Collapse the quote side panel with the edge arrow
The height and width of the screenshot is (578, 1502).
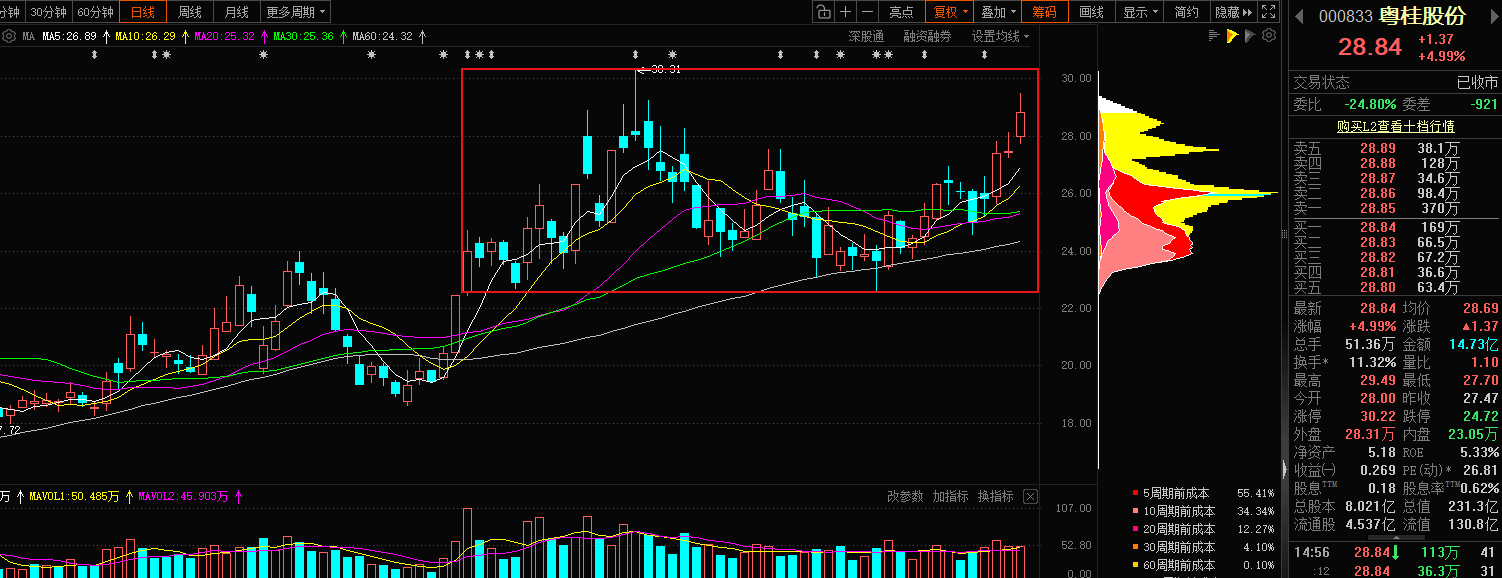pos(1285,469)
